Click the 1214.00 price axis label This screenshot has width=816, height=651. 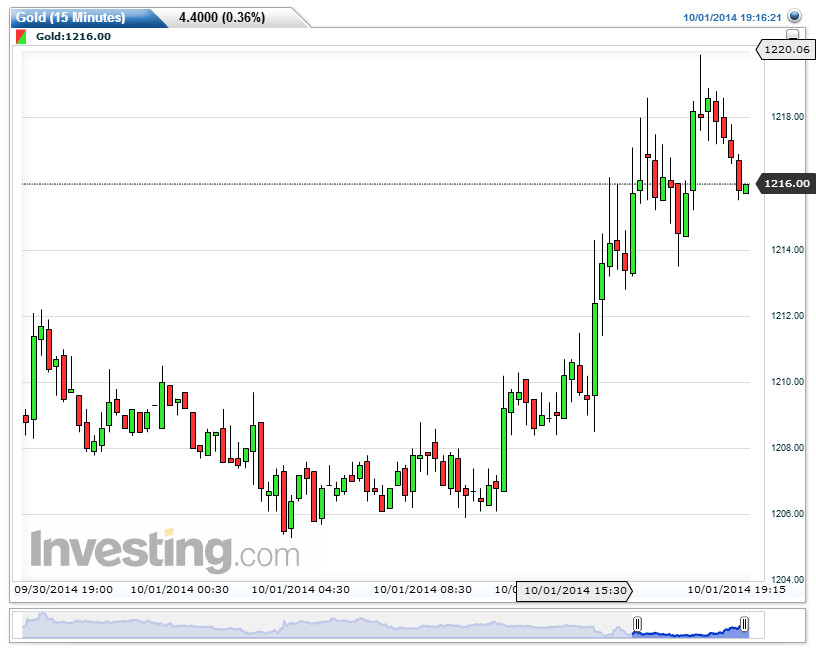point(787,250)
